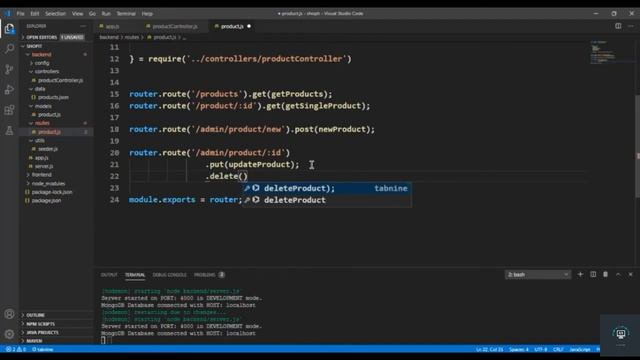Select first deleteProduct); tabnine suggestion
The height and width of the screenshot is (360, 640).
coord(327,188)
